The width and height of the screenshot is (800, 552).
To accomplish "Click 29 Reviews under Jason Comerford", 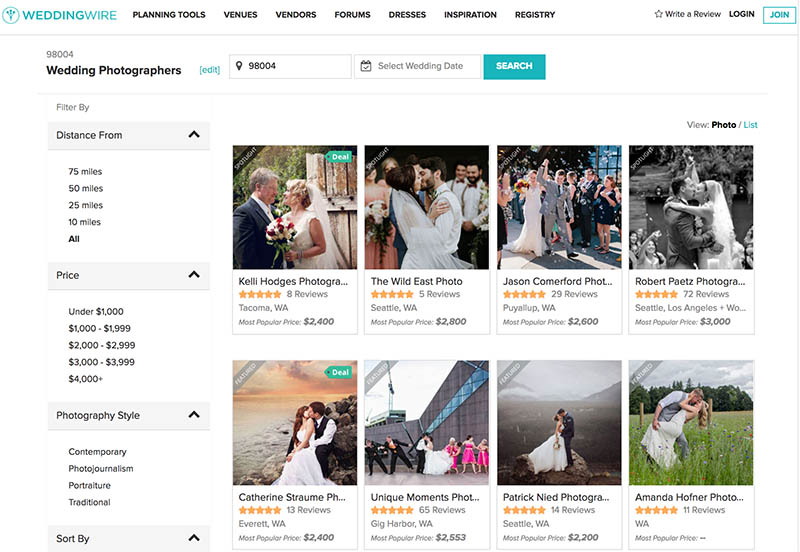I will point(574,294).
